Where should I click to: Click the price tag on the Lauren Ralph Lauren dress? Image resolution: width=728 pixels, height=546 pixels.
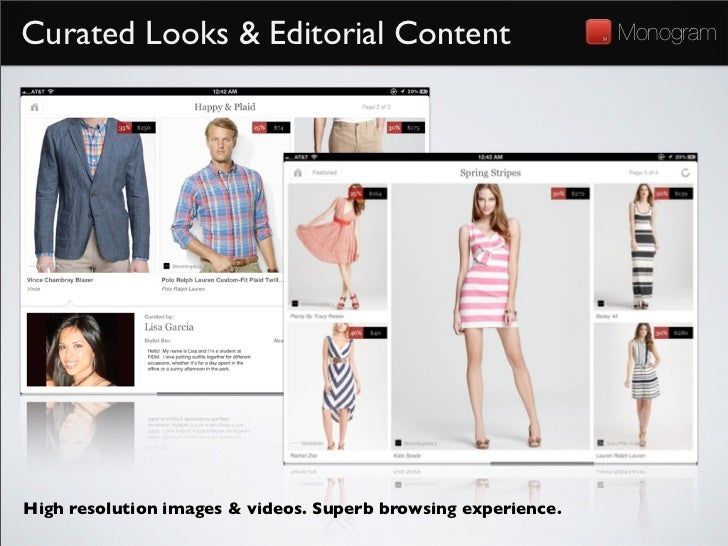click(674, 333)
